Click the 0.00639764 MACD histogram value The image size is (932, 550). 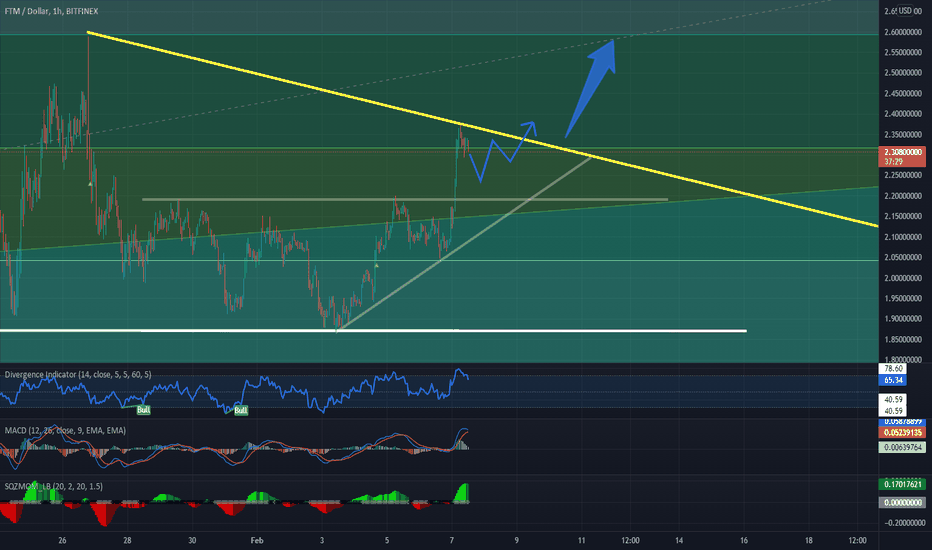coord(903,447)
